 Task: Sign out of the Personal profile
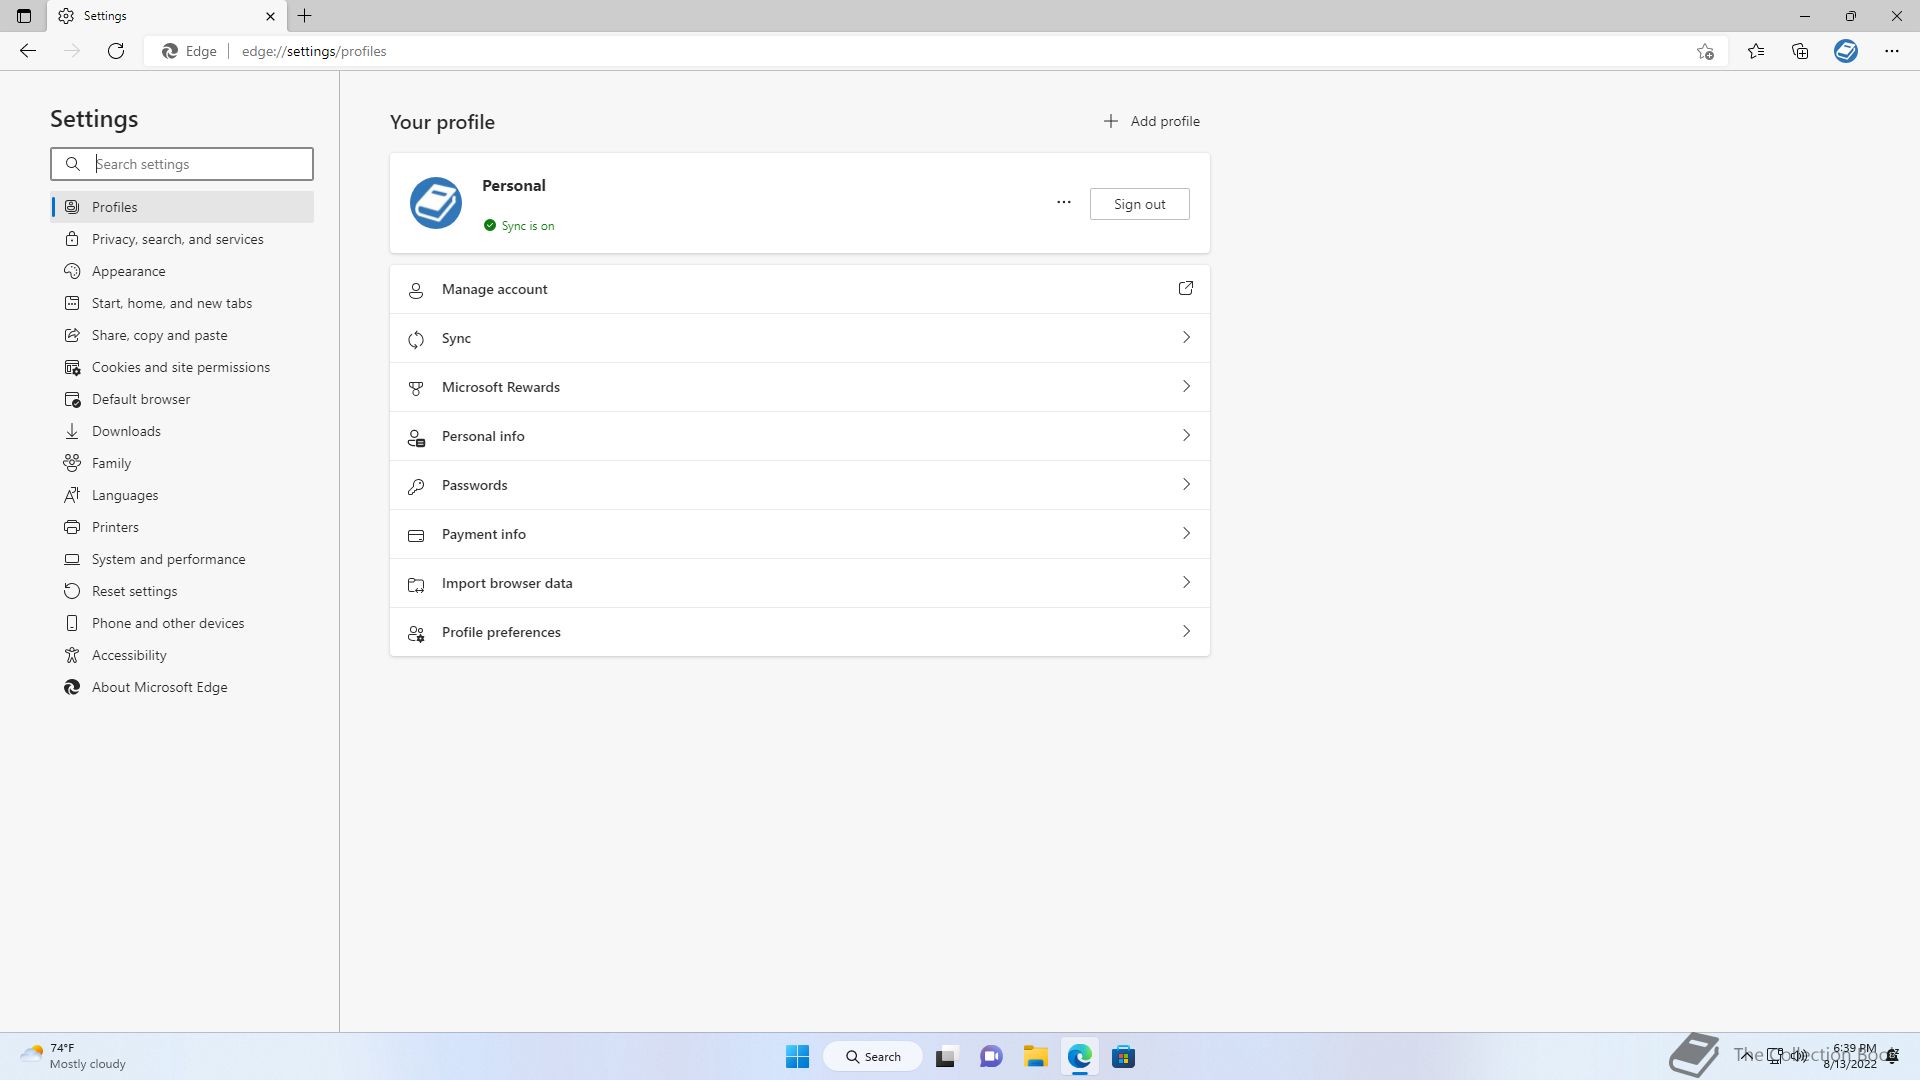[1140, 204]
